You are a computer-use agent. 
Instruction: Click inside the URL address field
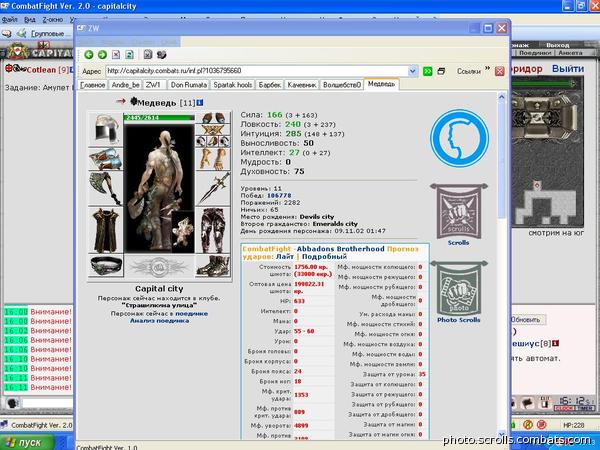pyautogui.click(x=257, y=71)
